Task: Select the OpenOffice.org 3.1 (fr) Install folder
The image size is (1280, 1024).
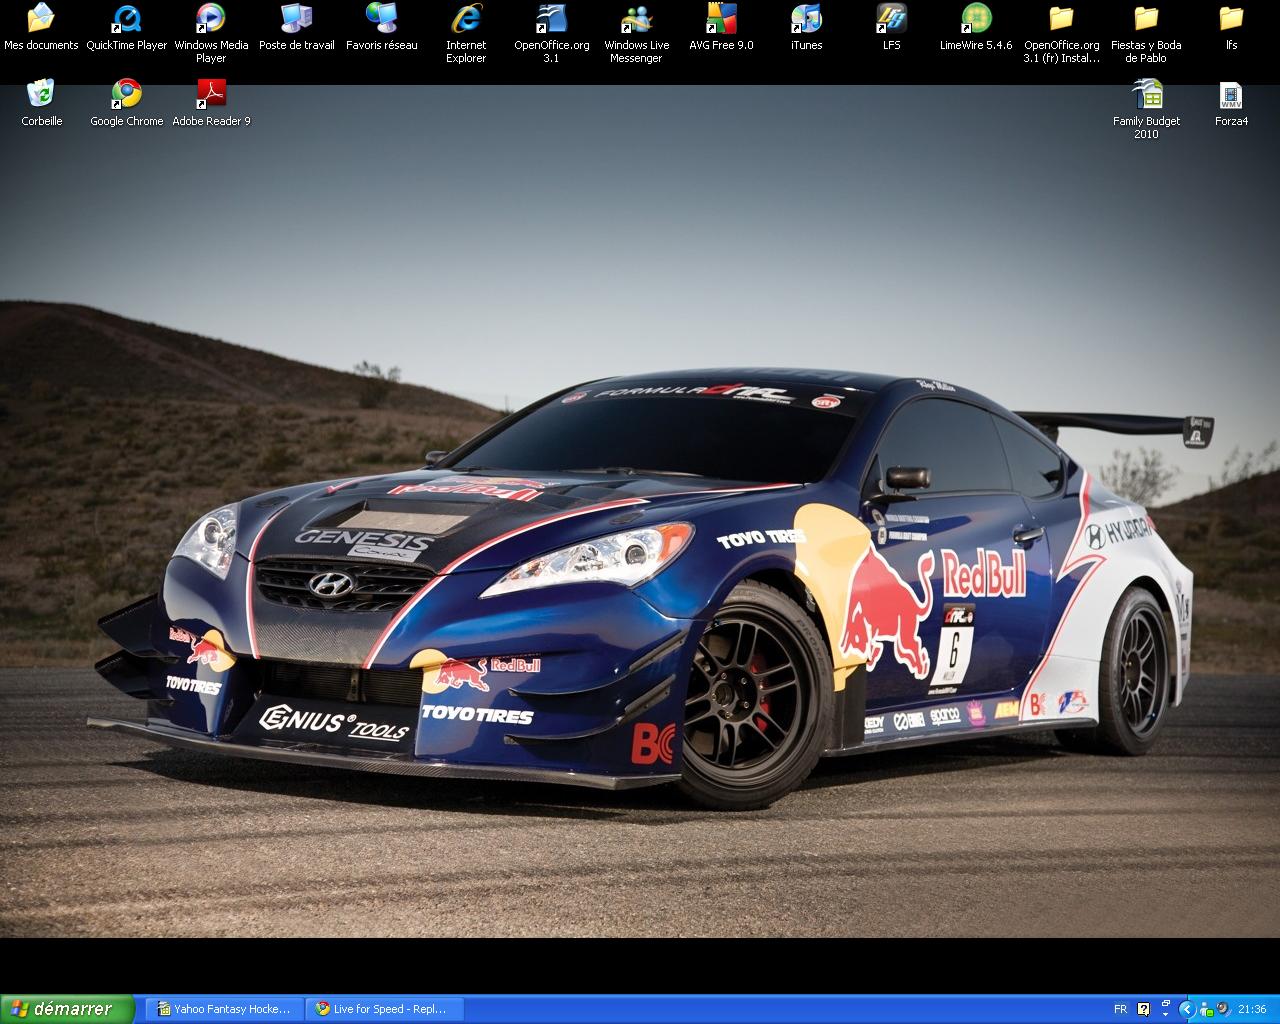Action: 1061,18
